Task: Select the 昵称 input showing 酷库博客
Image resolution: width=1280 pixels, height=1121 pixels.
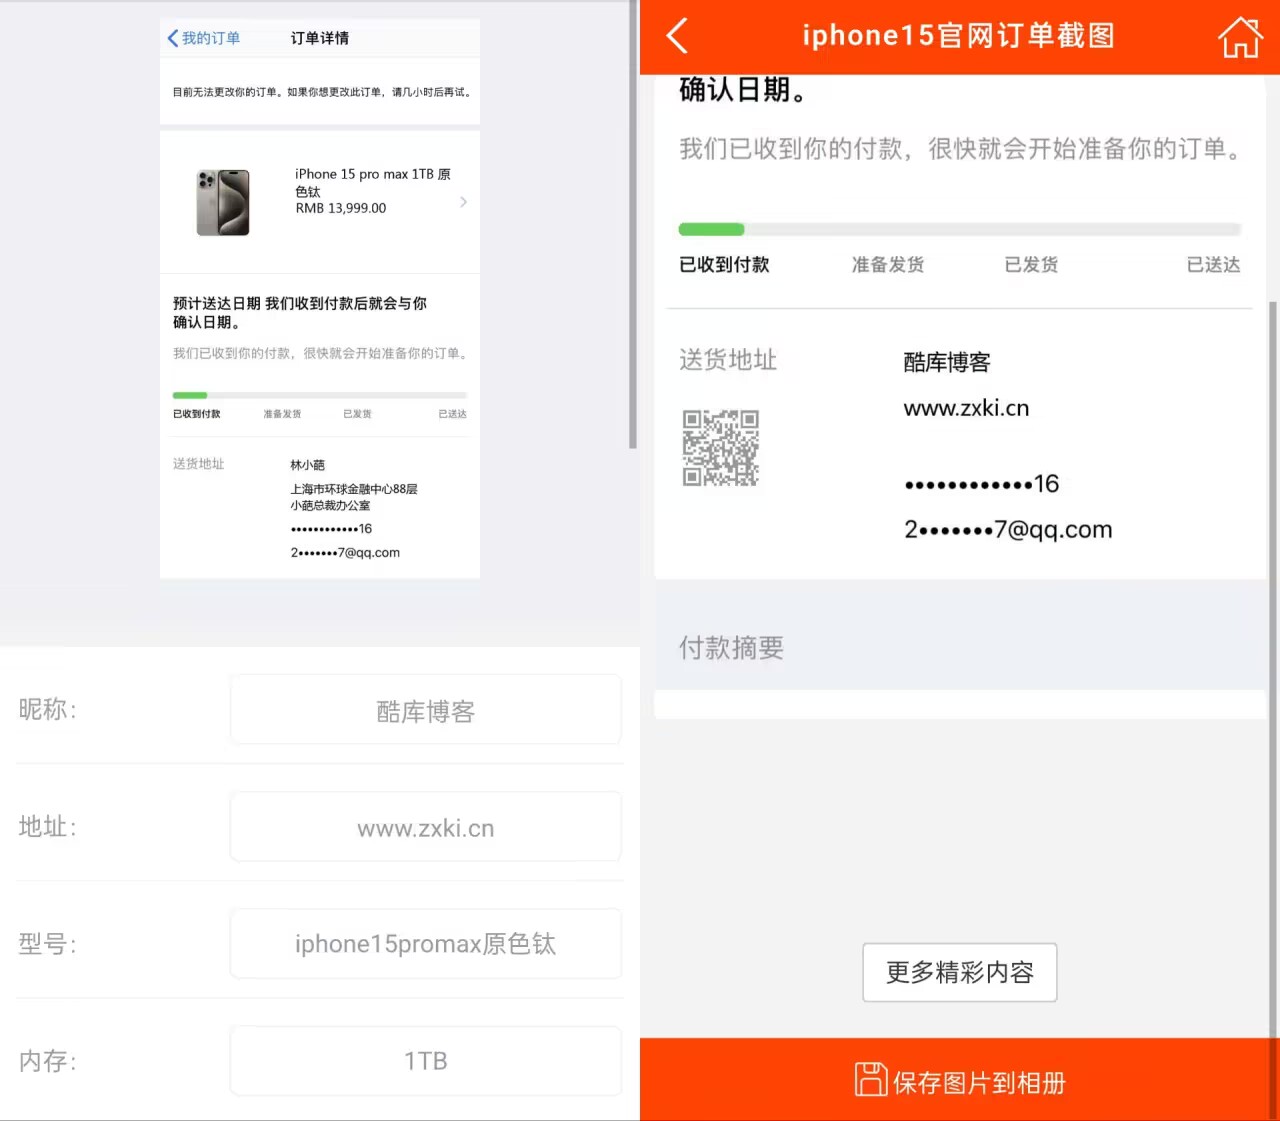Action: pyautogui.click(x=425, y=710)
